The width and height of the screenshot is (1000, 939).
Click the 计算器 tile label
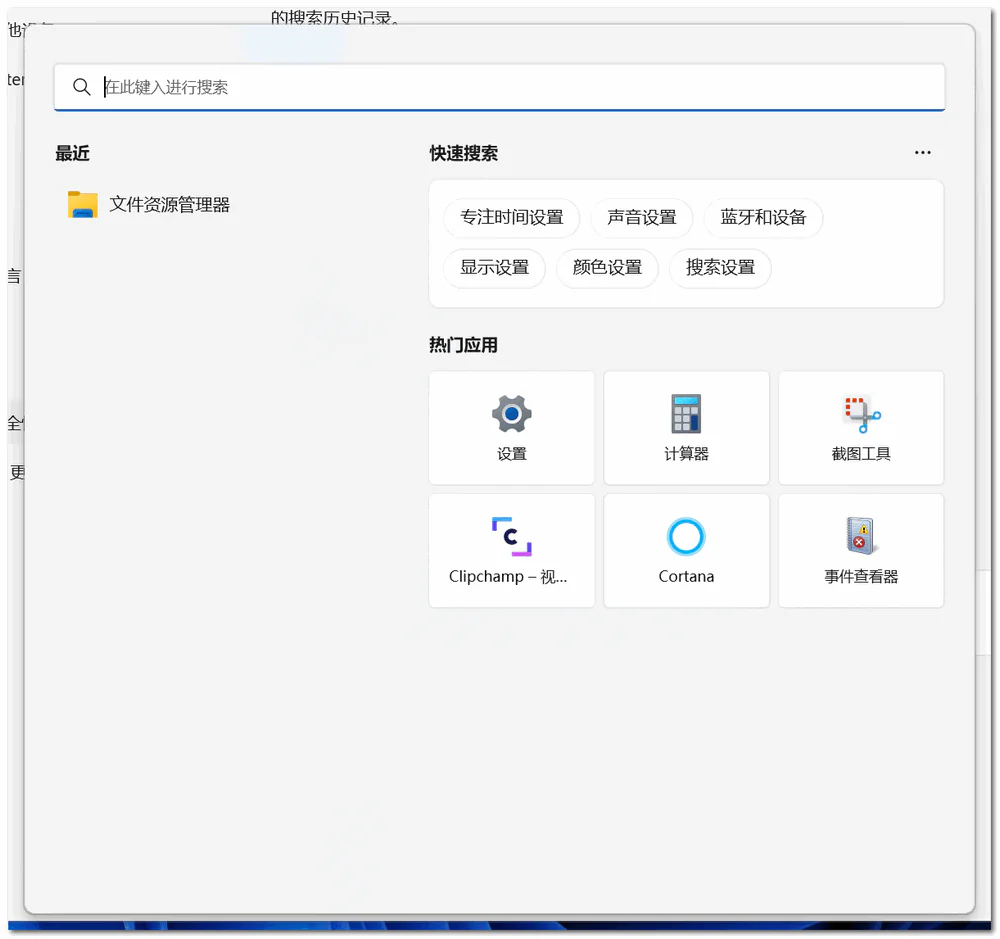click(686, 454)
